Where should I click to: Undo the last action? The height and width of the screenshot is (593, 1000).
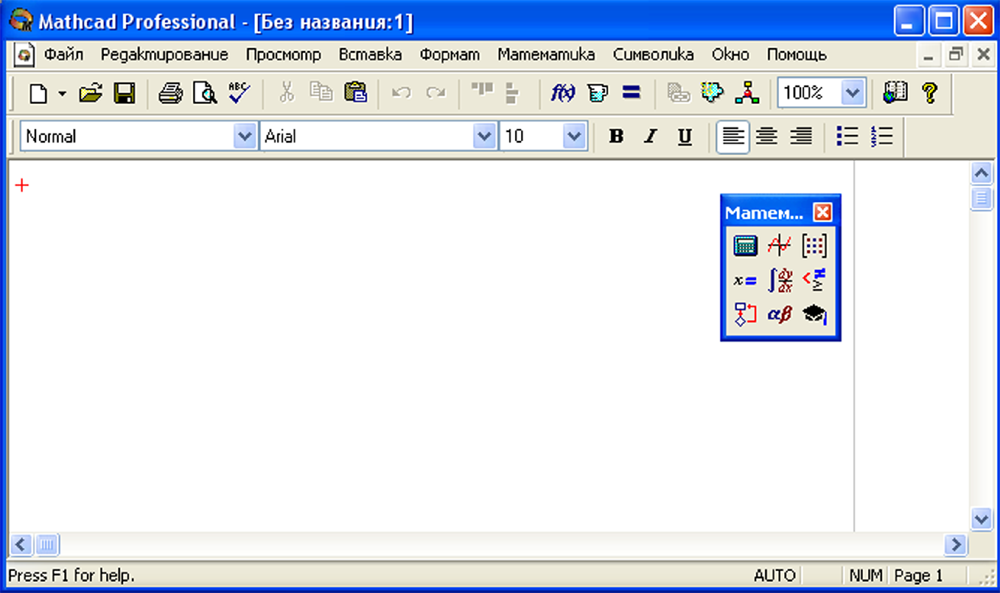[401, 93]
